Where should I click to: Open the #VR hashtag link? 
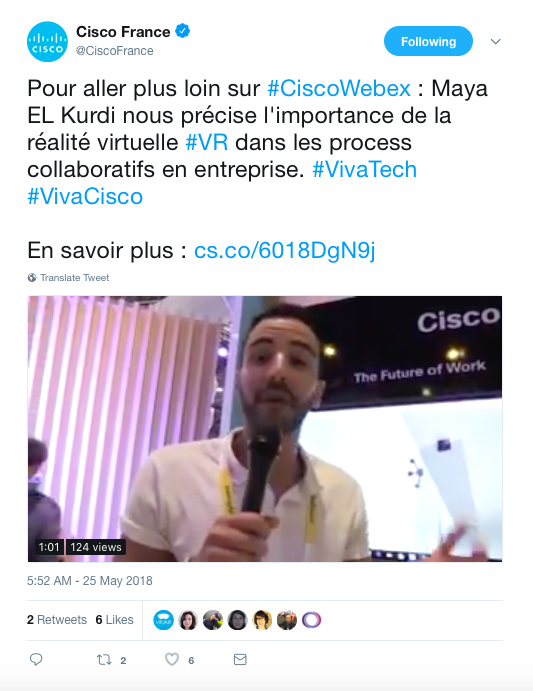(x=207, y=143)
